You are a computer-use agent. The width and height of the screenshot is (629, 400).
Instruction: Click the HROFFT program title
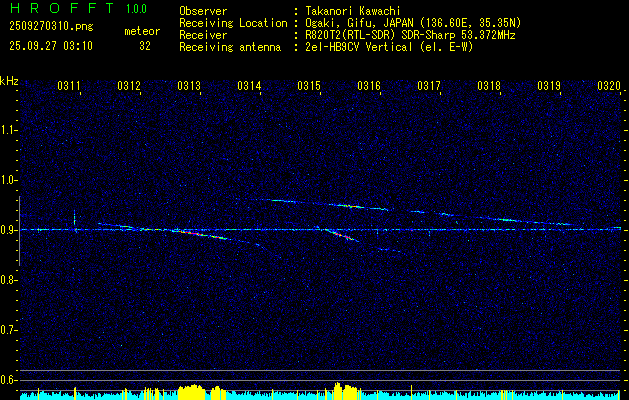click(62, 8)
